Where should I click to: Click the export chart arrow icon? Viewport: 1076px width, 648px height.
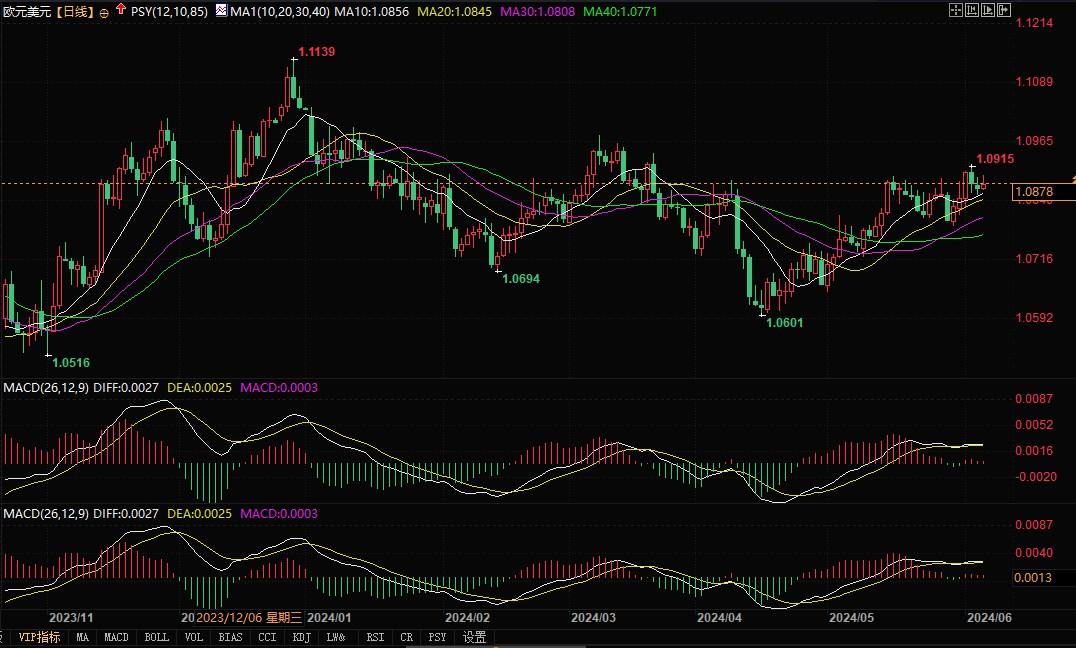[1004, 10]
